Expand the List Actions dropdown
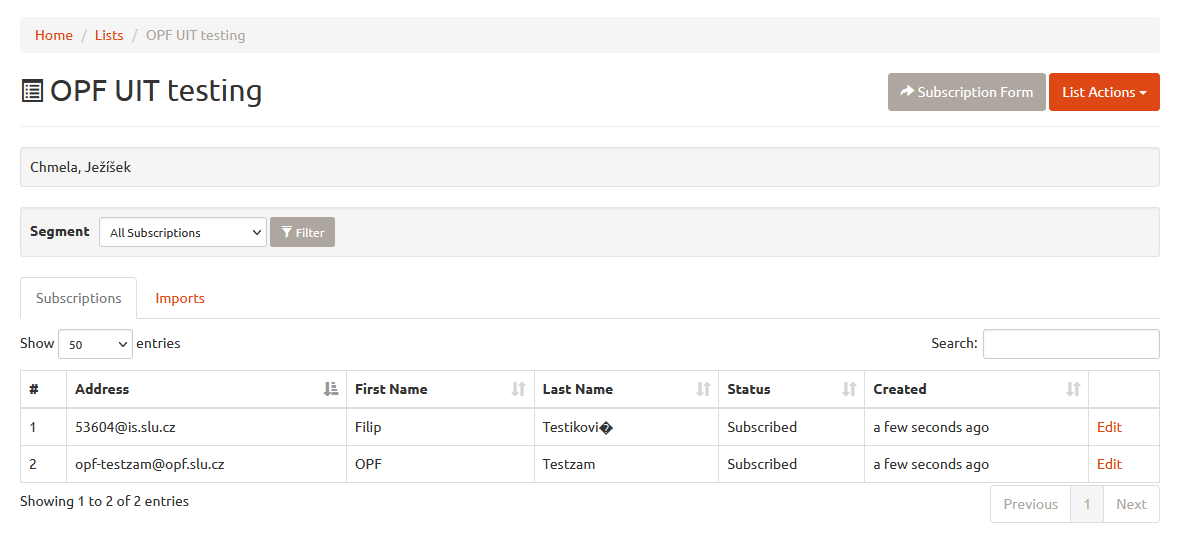This screenshot has height=542, width=1189. pyautogui.click(x=1104, y=92)
